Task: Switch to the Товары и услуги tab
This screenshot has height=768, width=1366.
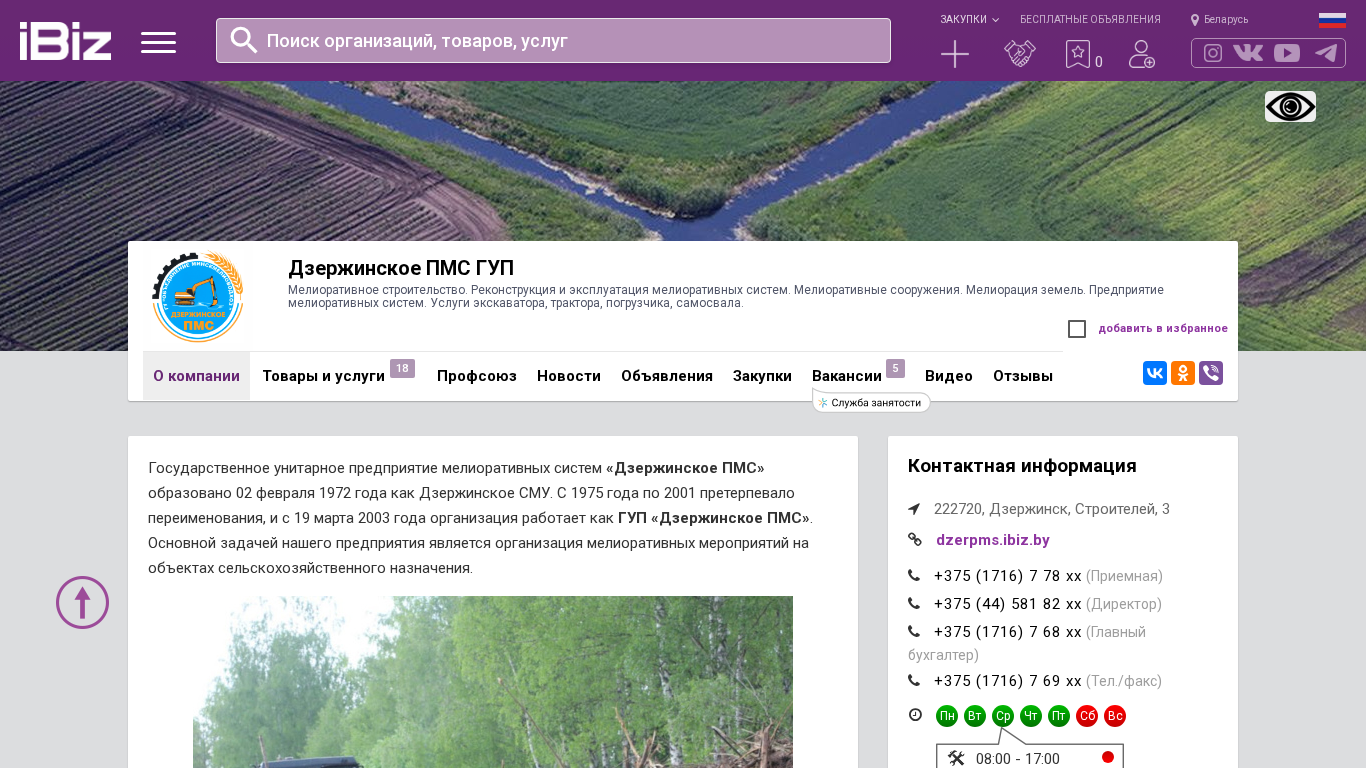Action: 324,376
